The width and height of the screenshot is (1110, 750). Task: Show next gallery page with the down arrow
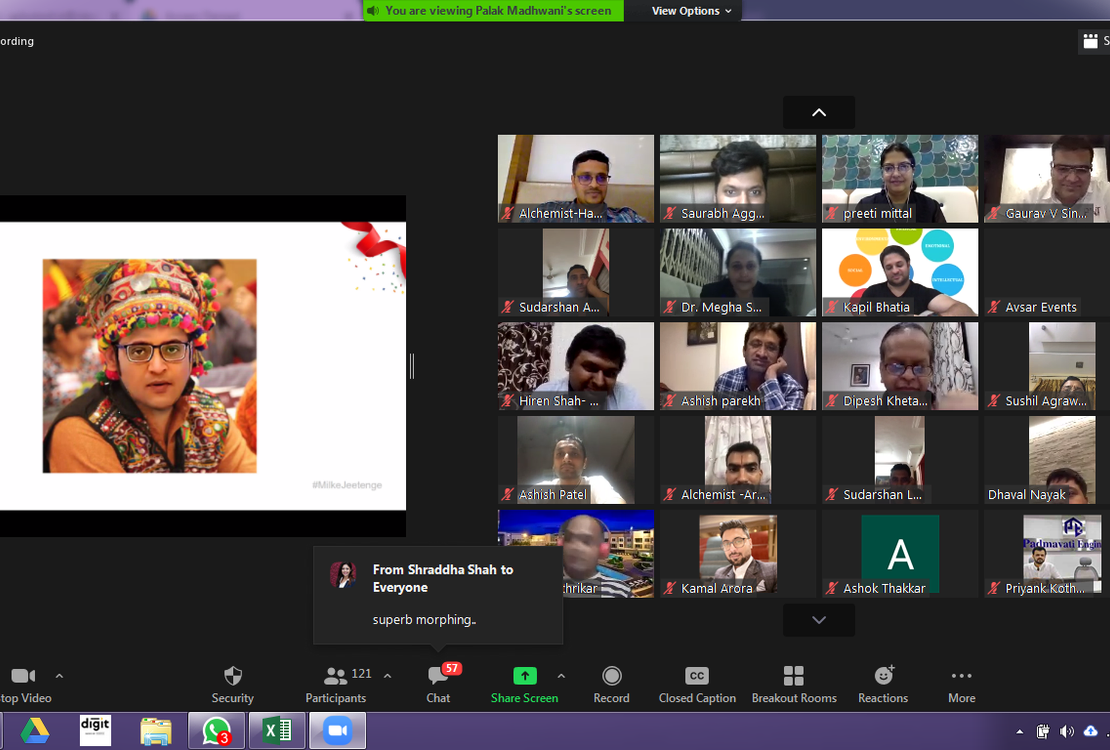(818, 620)
